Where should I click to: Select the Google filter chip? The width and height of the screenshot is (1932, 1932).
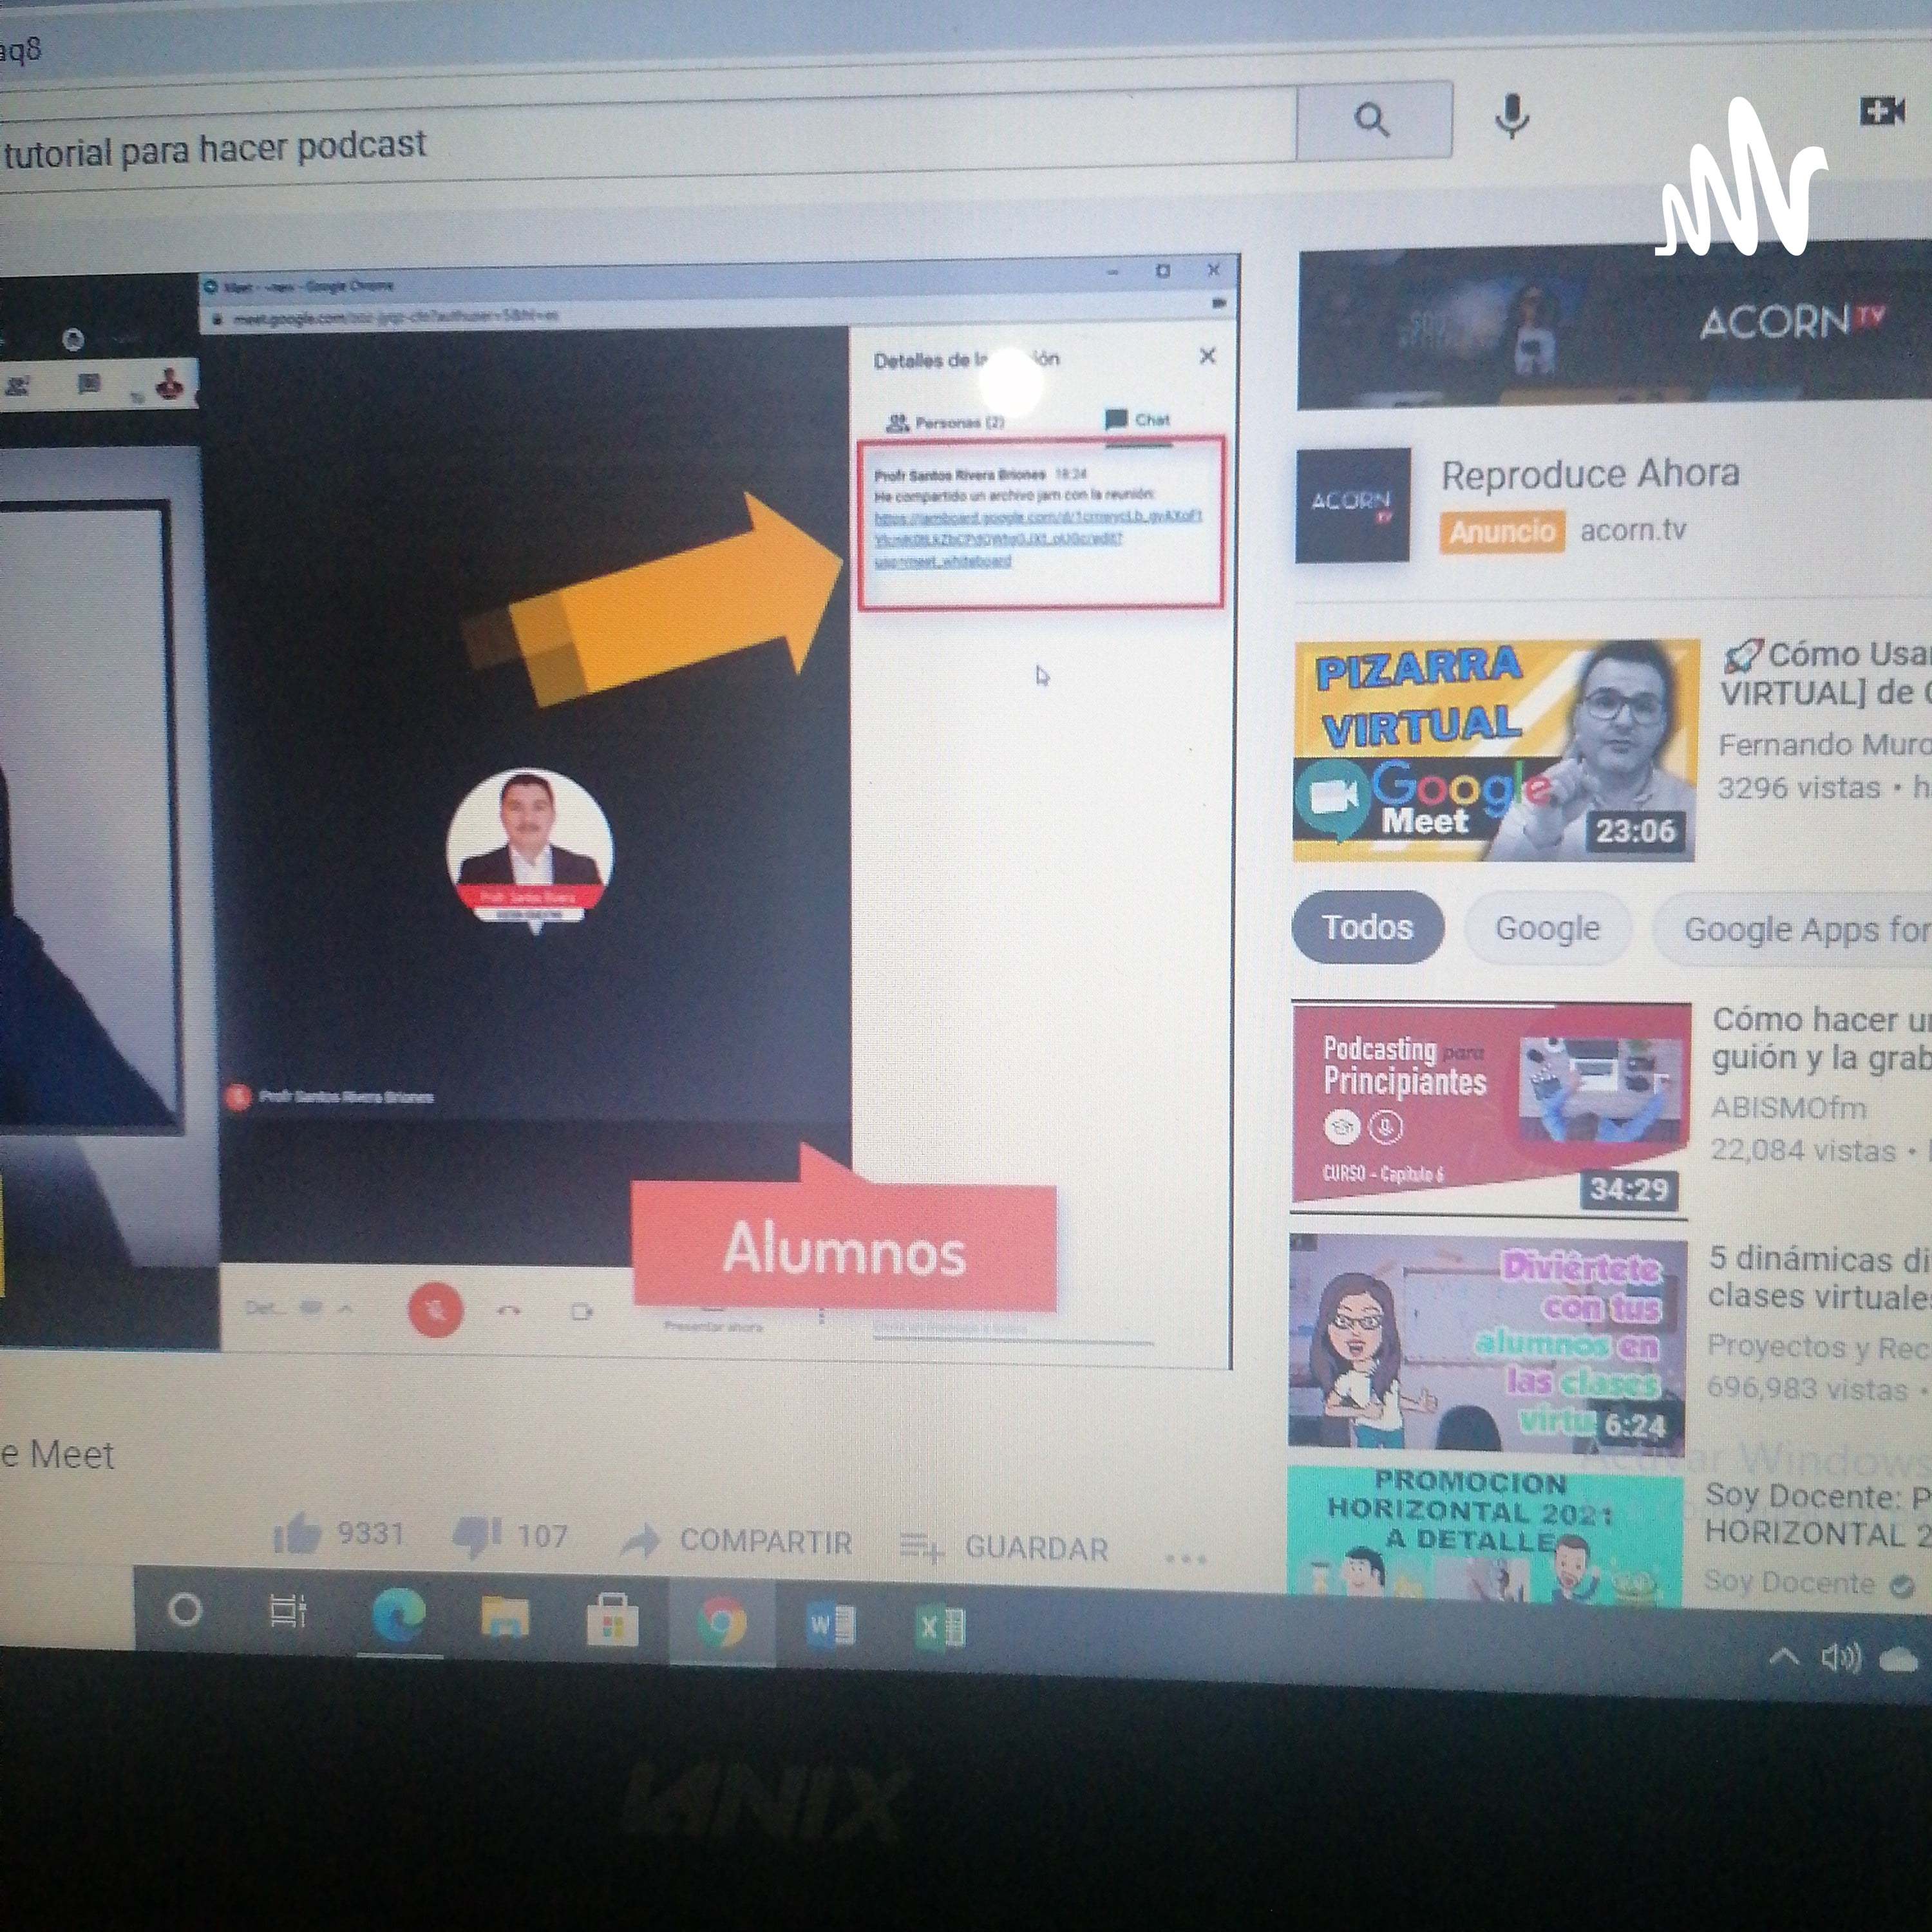1547,929
